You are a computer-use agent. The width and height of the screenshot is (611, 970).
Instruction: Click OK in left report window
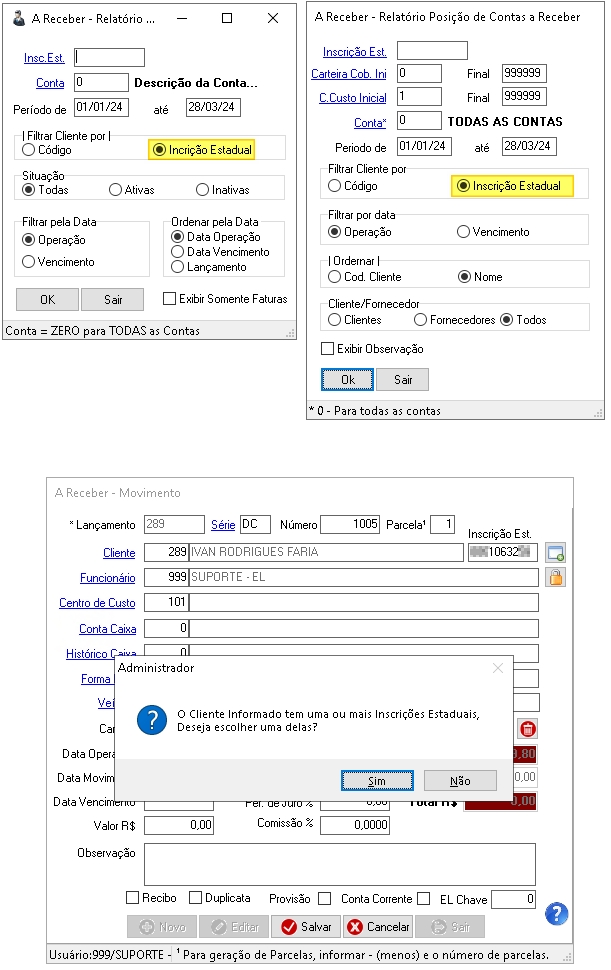48,299
